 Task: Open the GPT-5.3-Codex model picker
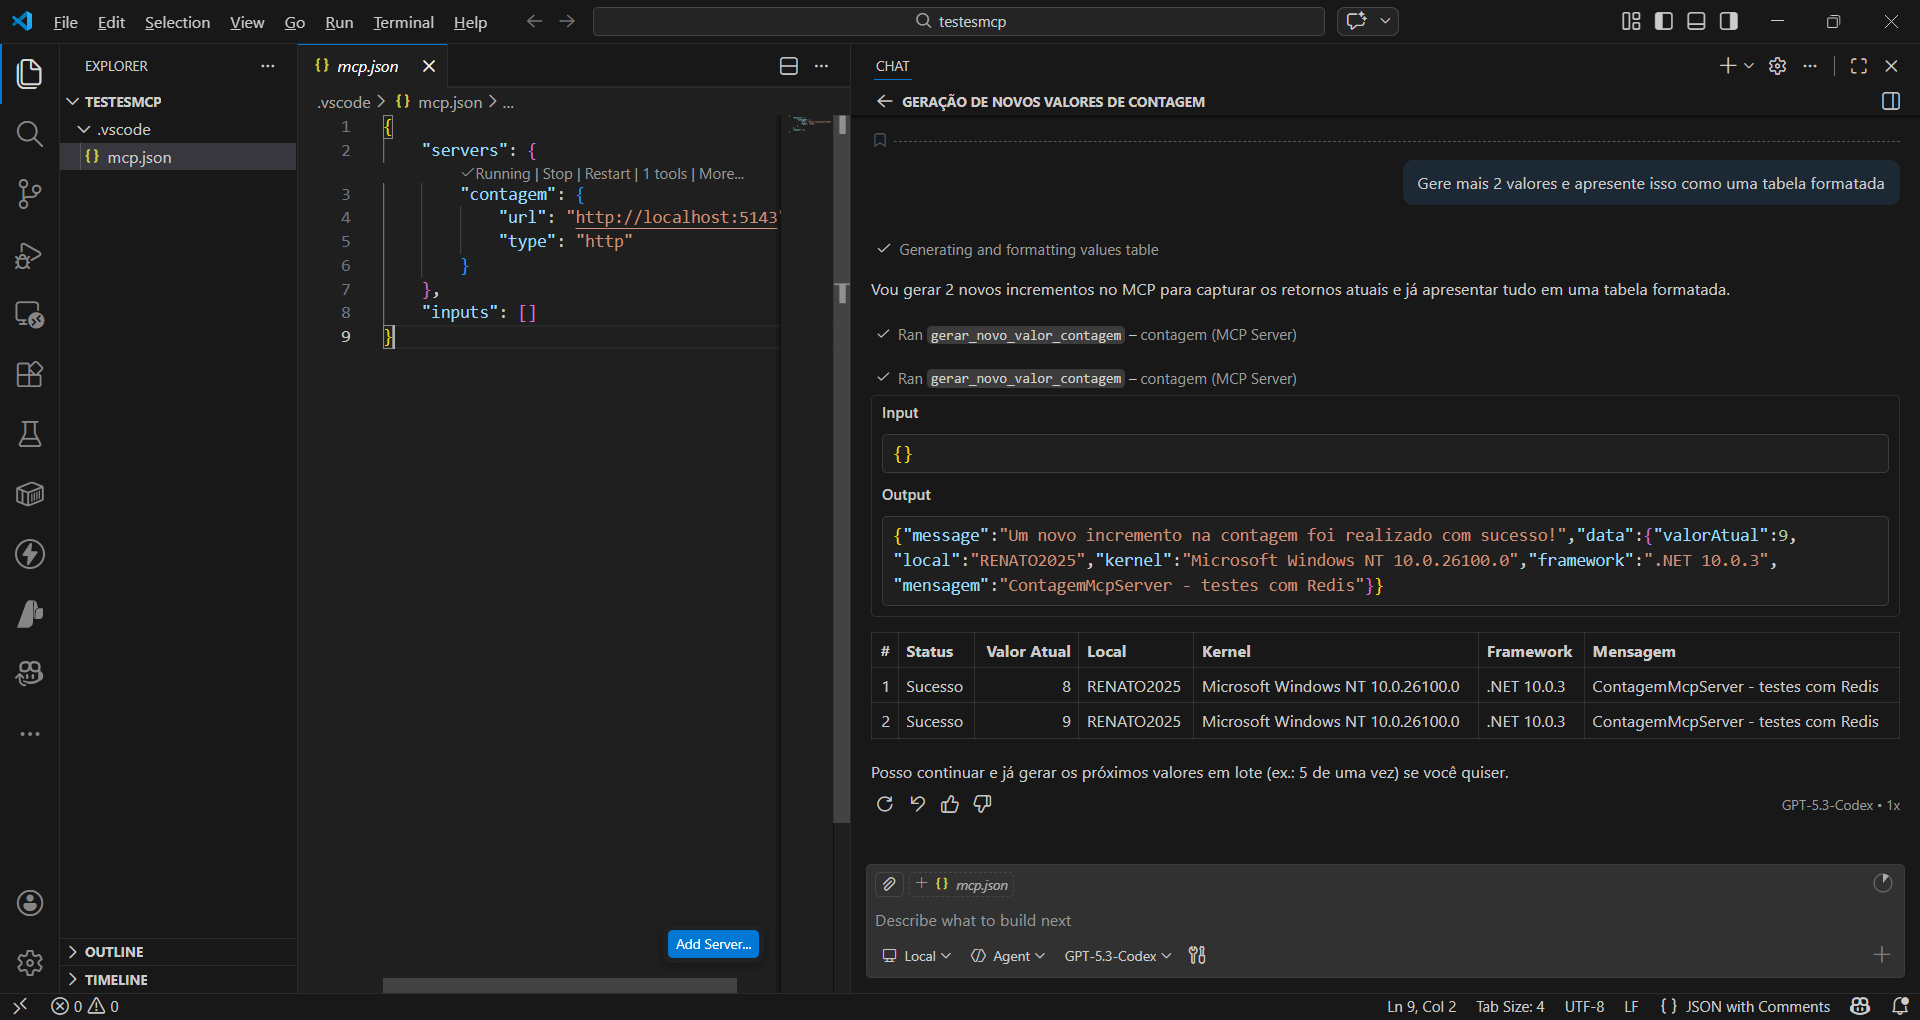pos(1117,956)
